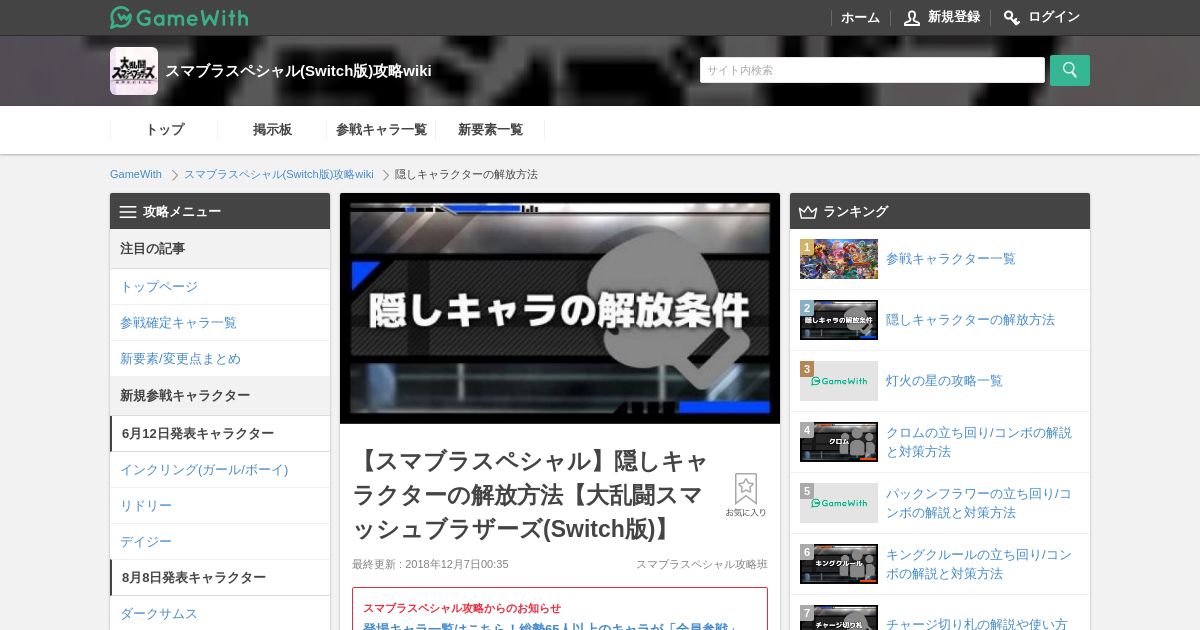Click the スマブラスペシャル(Switch版)攻略wiki header title

[x=298, y=71]
